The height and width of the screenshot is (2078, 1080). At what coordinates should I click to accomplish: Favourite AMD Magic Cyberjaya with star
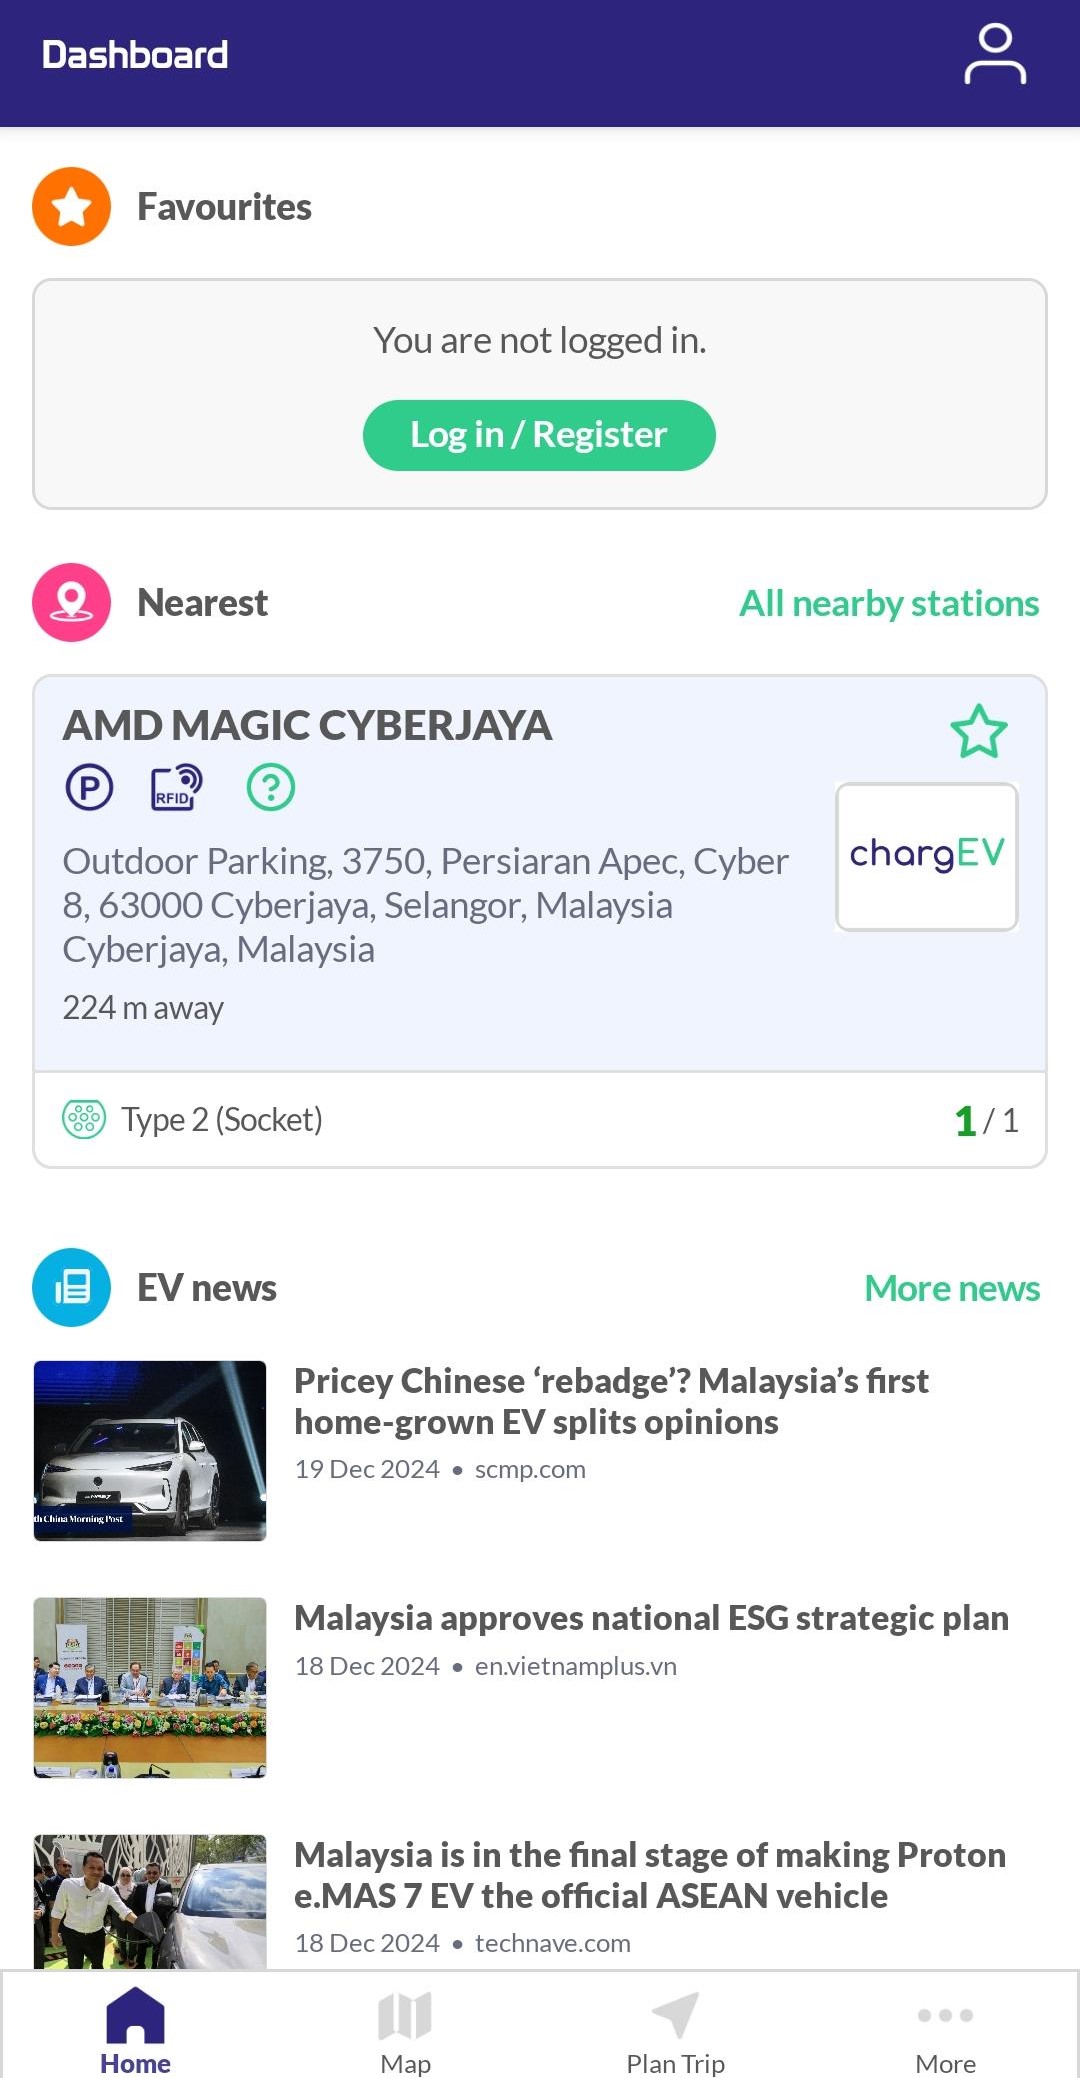(x=979, y=731)
